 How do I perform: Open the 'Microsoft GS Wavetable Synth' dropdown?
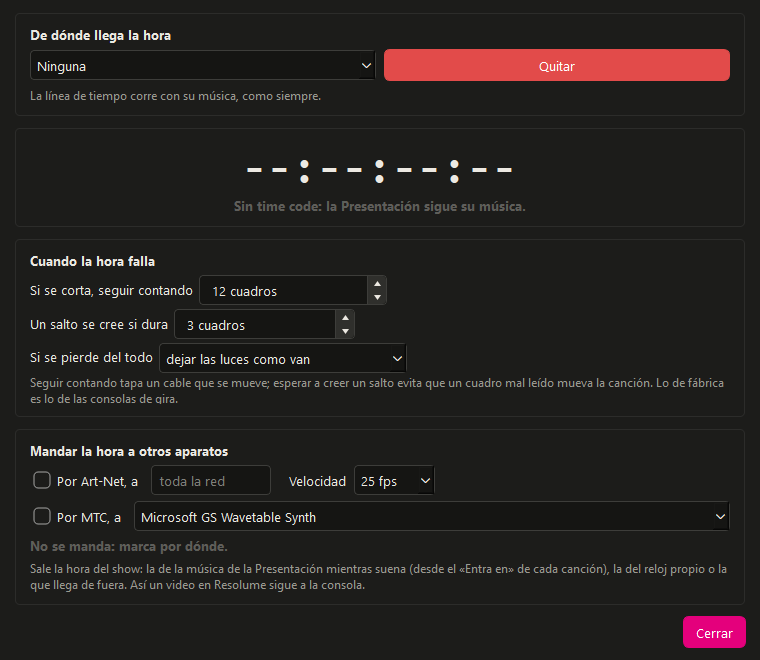tap(431, 517)
